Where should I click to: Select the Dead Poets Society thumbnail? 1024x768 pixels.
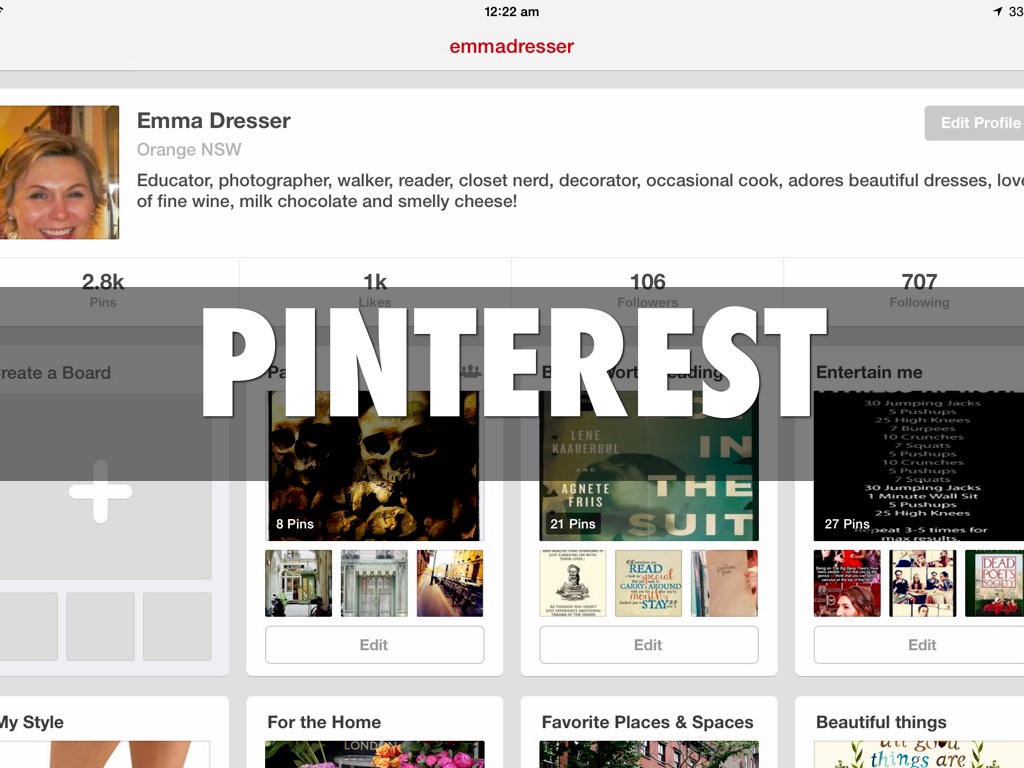click(x=995, y=583)
